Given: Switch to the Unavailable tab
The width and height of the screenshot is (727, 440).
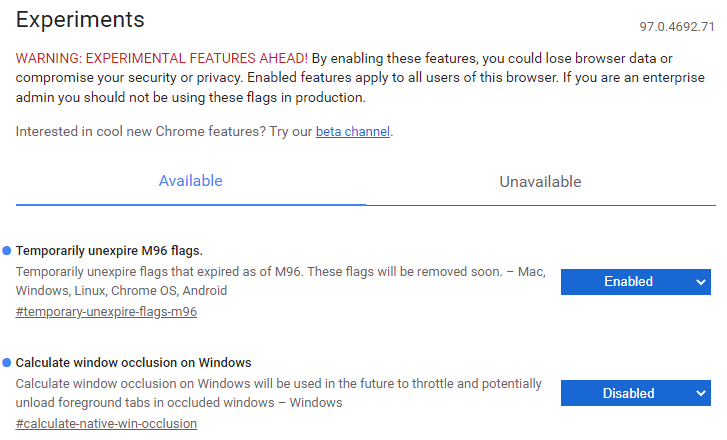Looking at the screenshot, I should pyautogui.click(x=540, y=182).
